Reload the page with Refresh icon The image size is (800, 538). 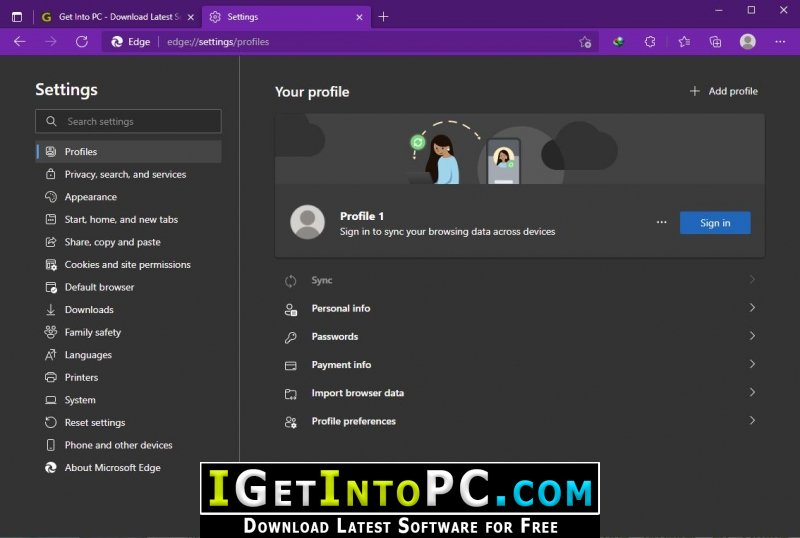[x=82, y=42]
